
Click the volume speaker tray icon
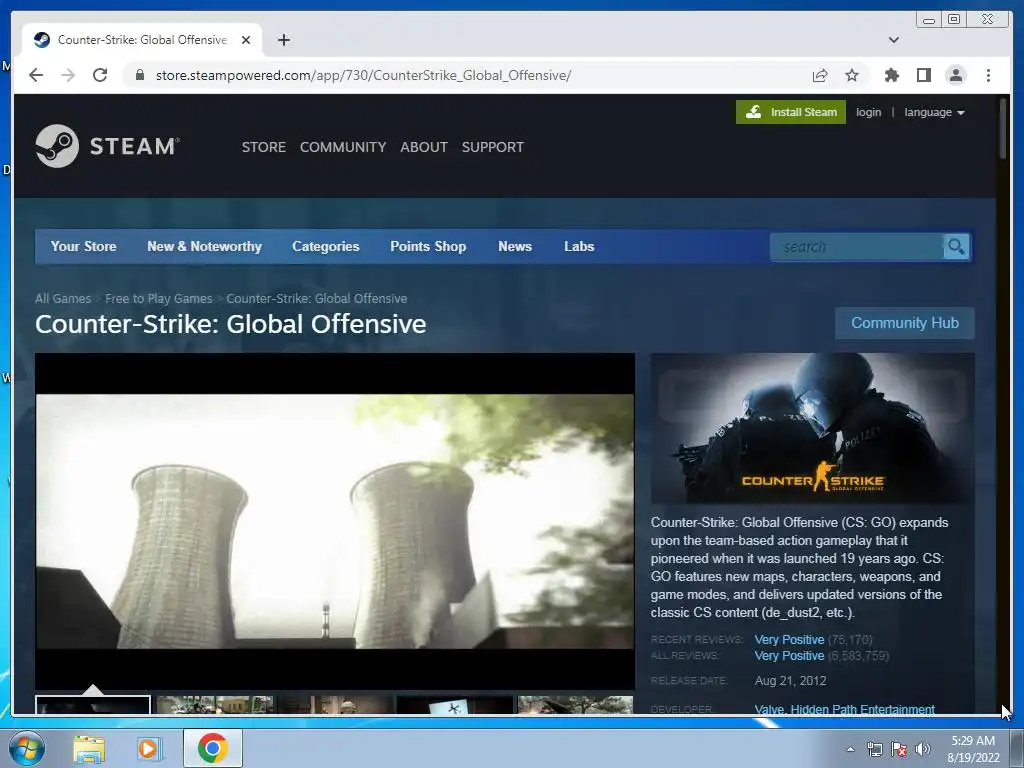click(922, 749)
